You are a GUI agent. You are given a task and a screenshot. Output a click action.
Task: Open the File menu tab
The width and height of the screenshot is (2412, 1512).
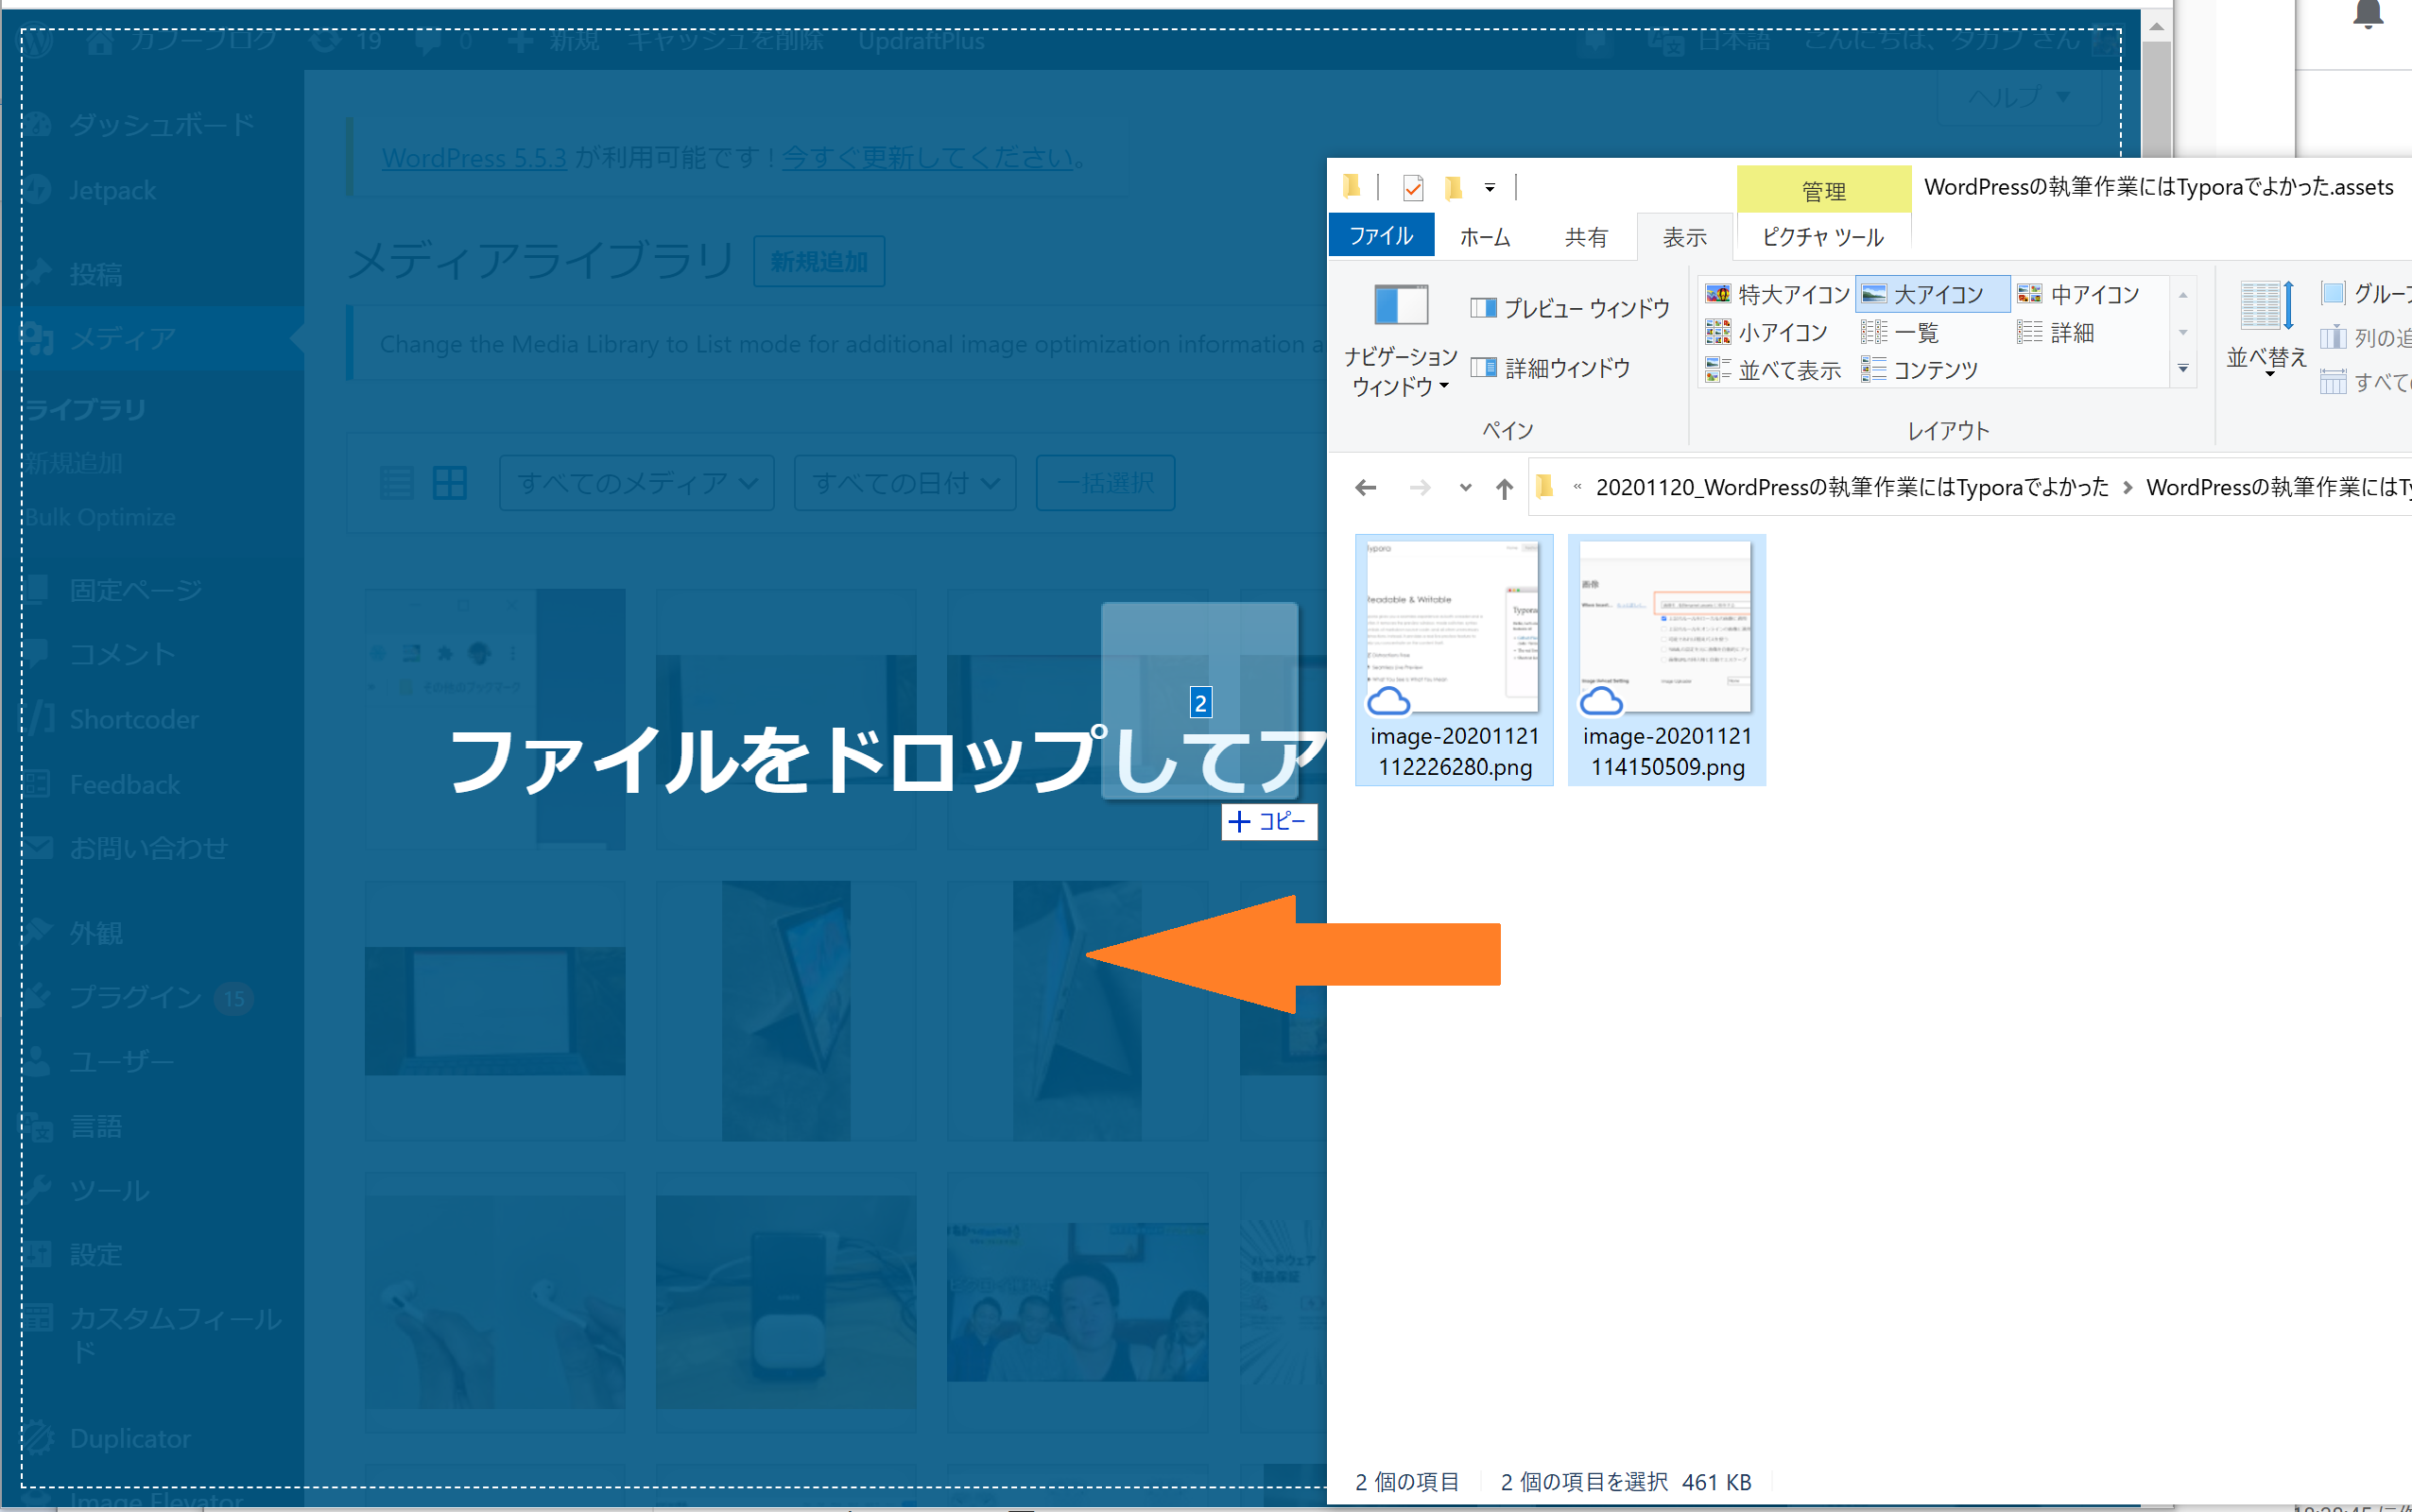click(1381, 236)
